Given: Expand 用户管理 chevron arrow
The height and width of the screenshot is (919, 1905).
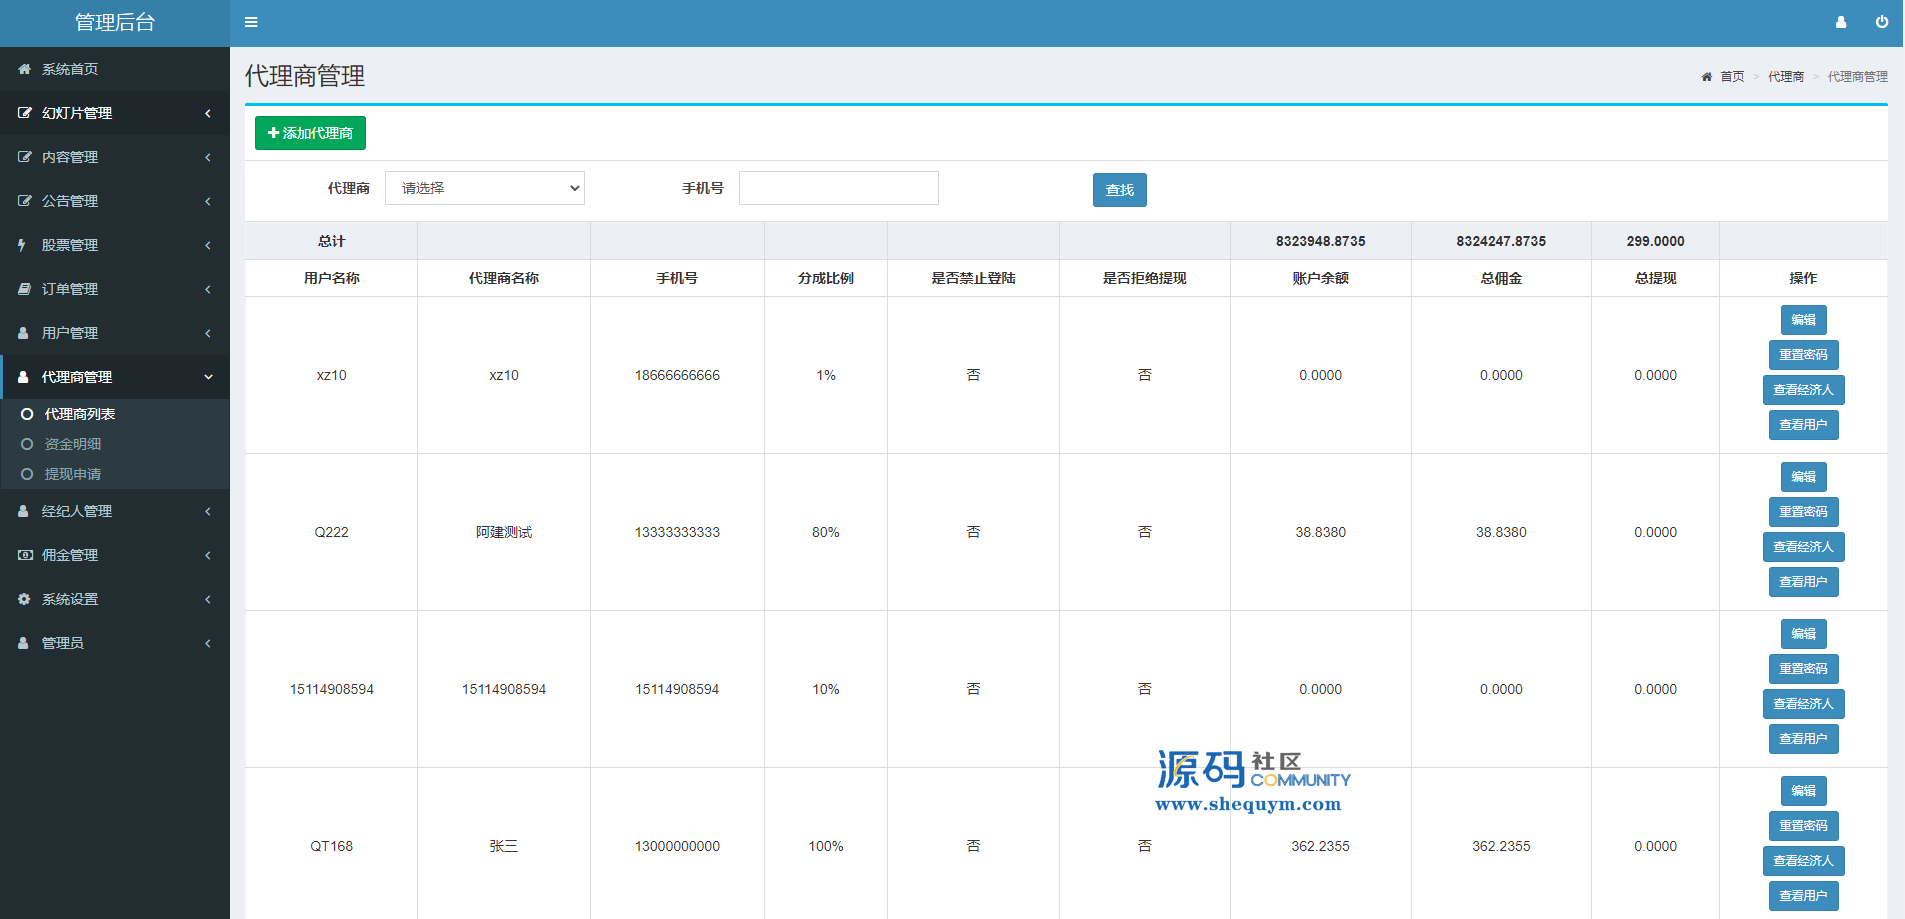Looking at the screenshot, I should pyautogui.click(x=208, y=333).
